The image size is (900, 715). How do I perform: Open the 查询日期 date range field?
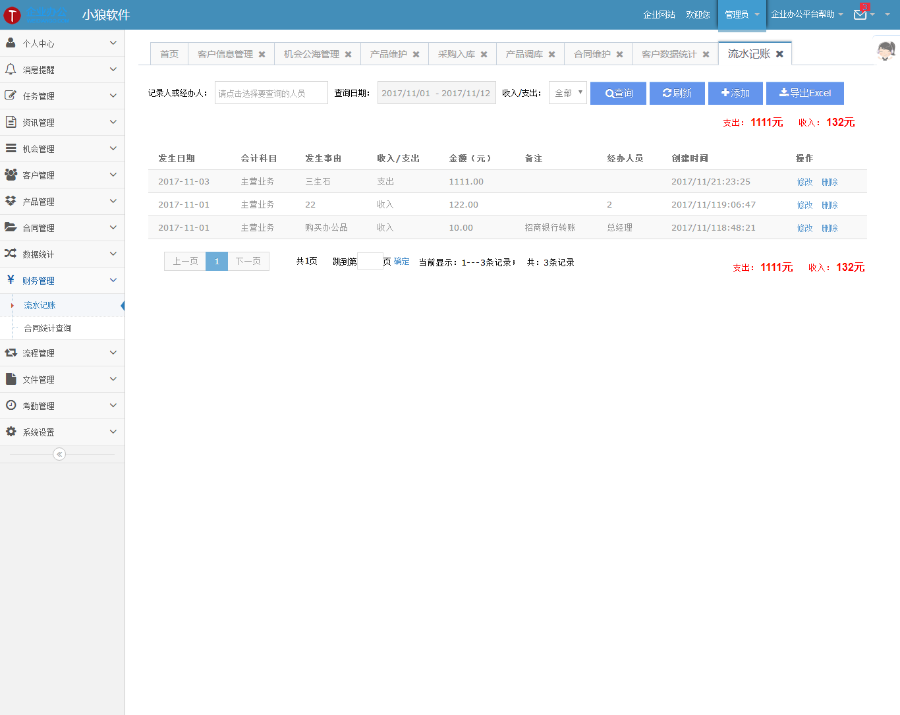[436, 93]
